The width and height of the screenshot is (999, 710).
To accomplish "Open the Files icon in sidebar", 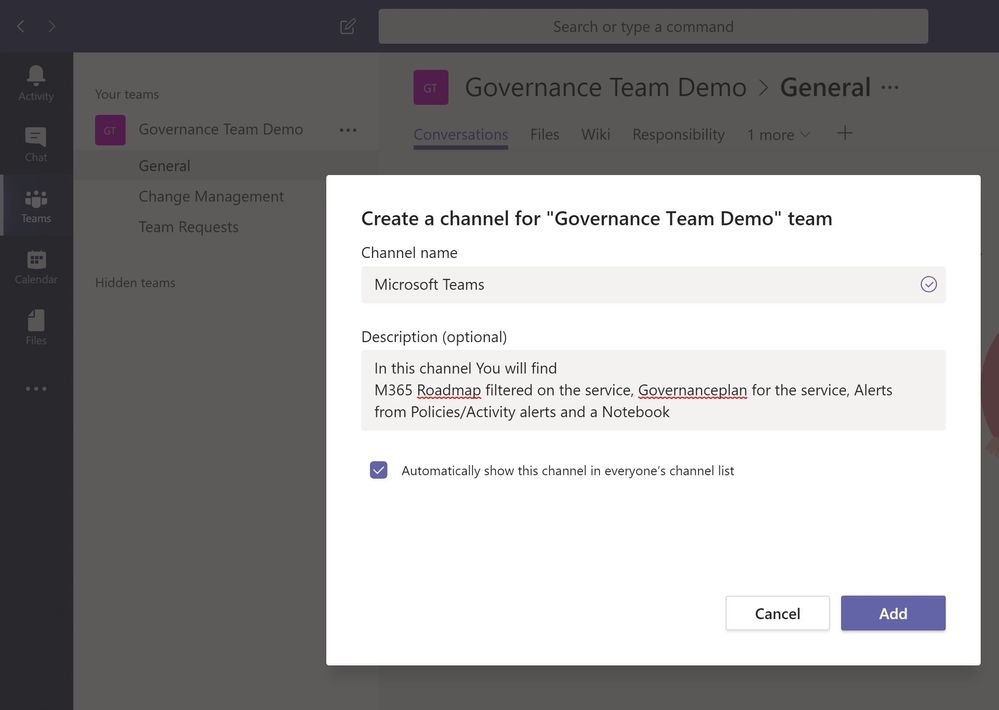I will [x=36, y=328].
